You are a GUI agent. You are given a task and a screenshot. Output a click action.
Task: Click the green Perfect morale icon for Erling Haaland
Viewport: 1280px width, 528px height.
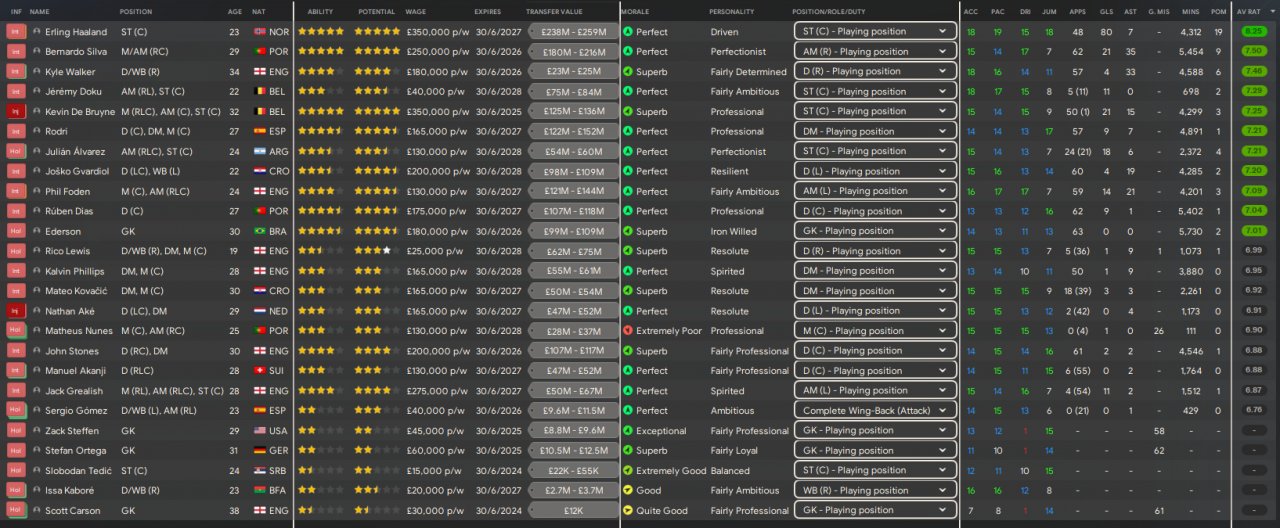[x=628, y=31]
